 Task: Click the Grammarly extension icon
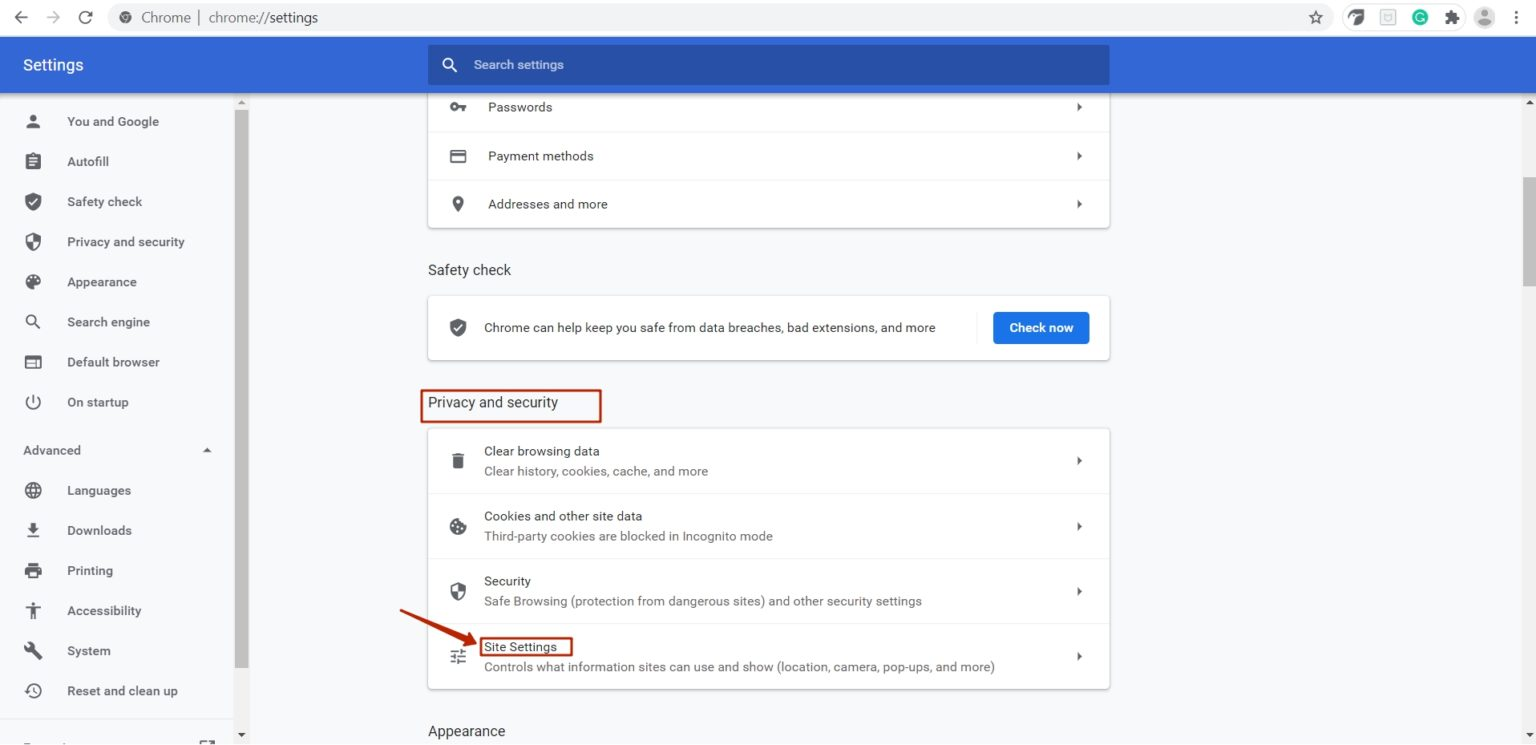[x=1420, y=17]
